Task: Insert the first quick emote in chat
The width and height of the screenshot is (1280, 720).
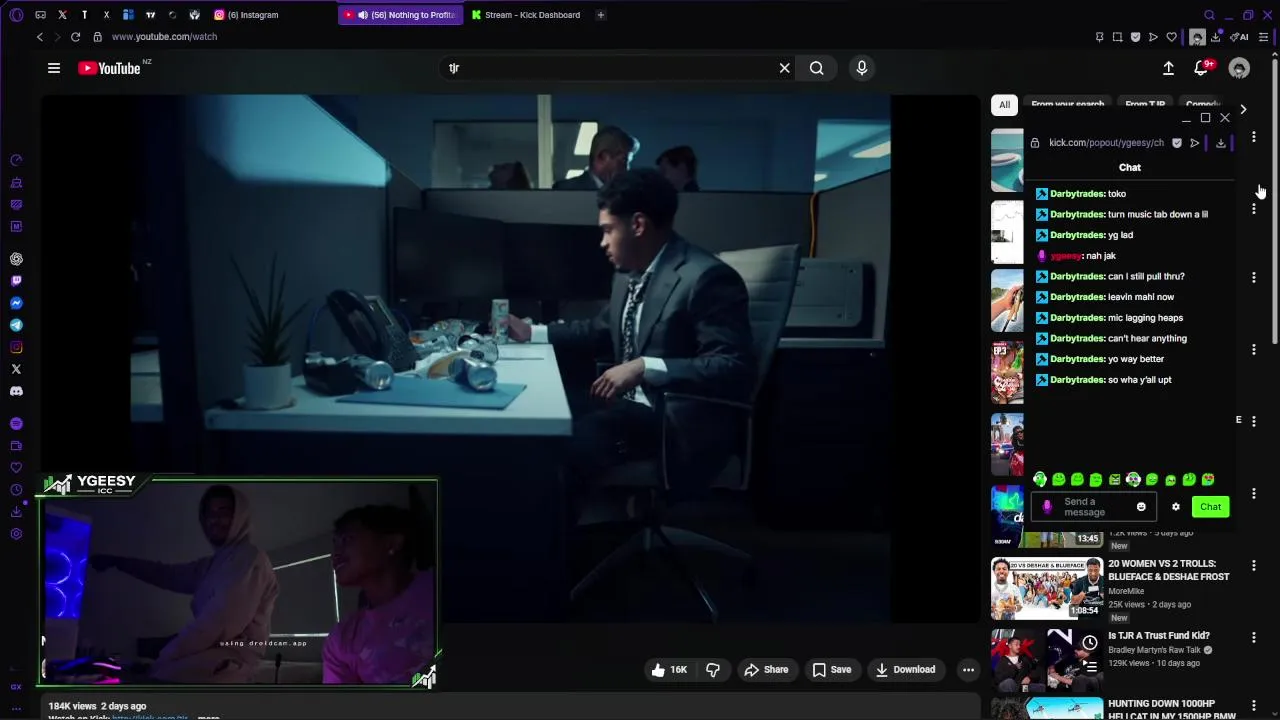Action: [x=1040, y=480]
